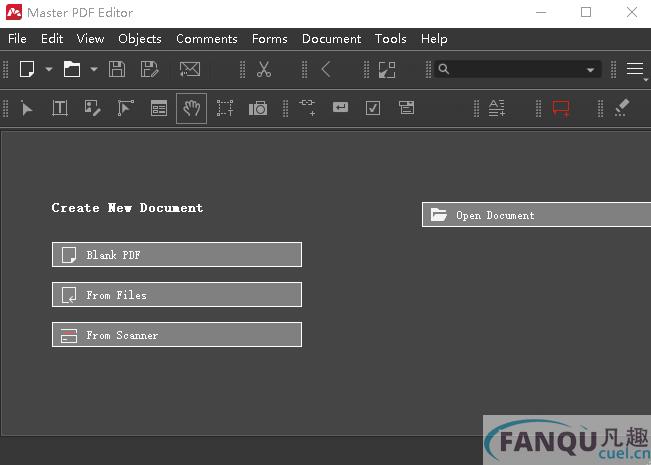
Task: Click the New Document page icon
Action: pyautogui.click(x=27, y=69)
